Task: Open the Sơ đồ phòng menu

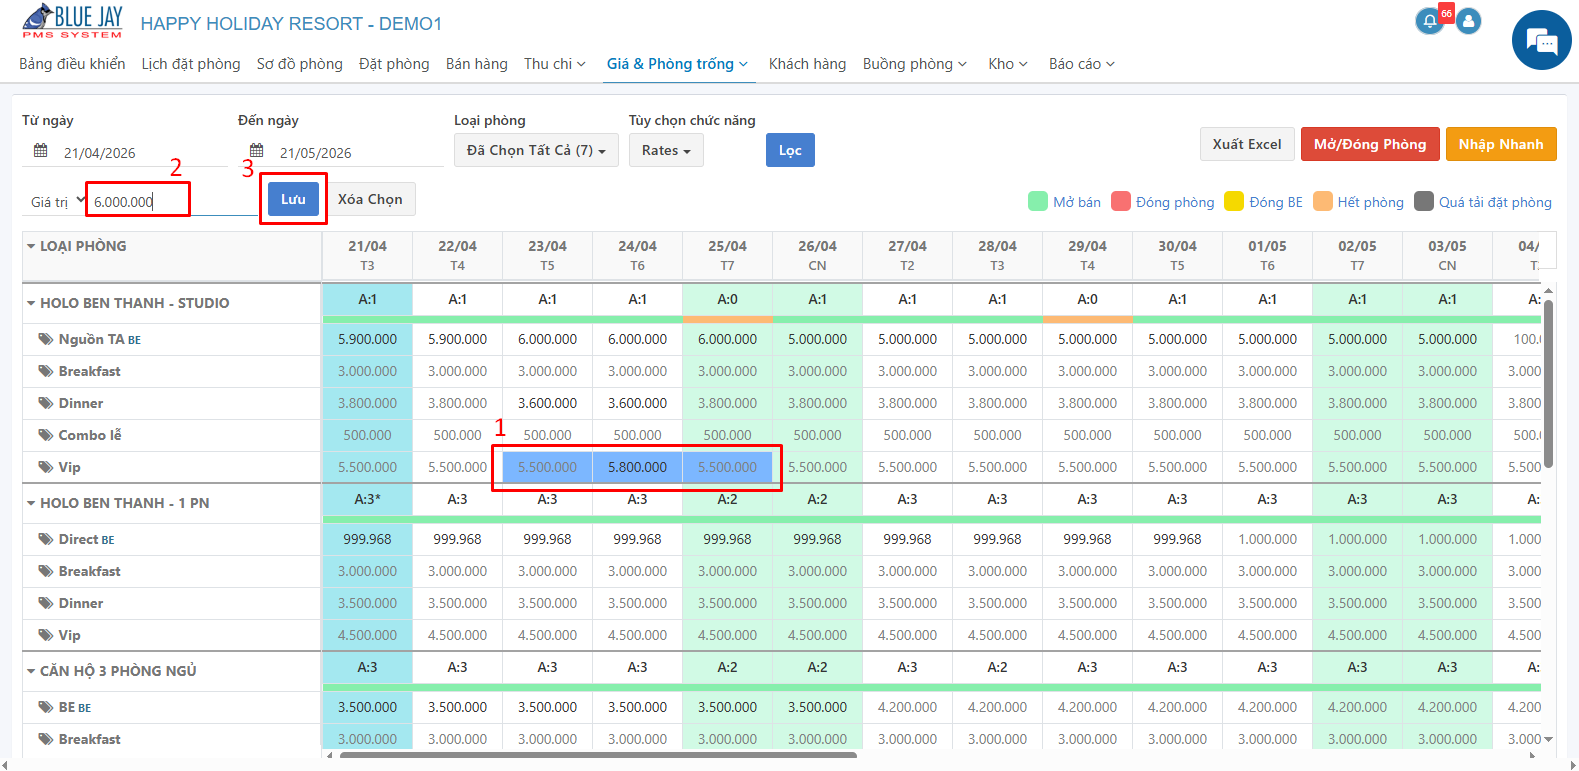Action: (x=299, y=64)
